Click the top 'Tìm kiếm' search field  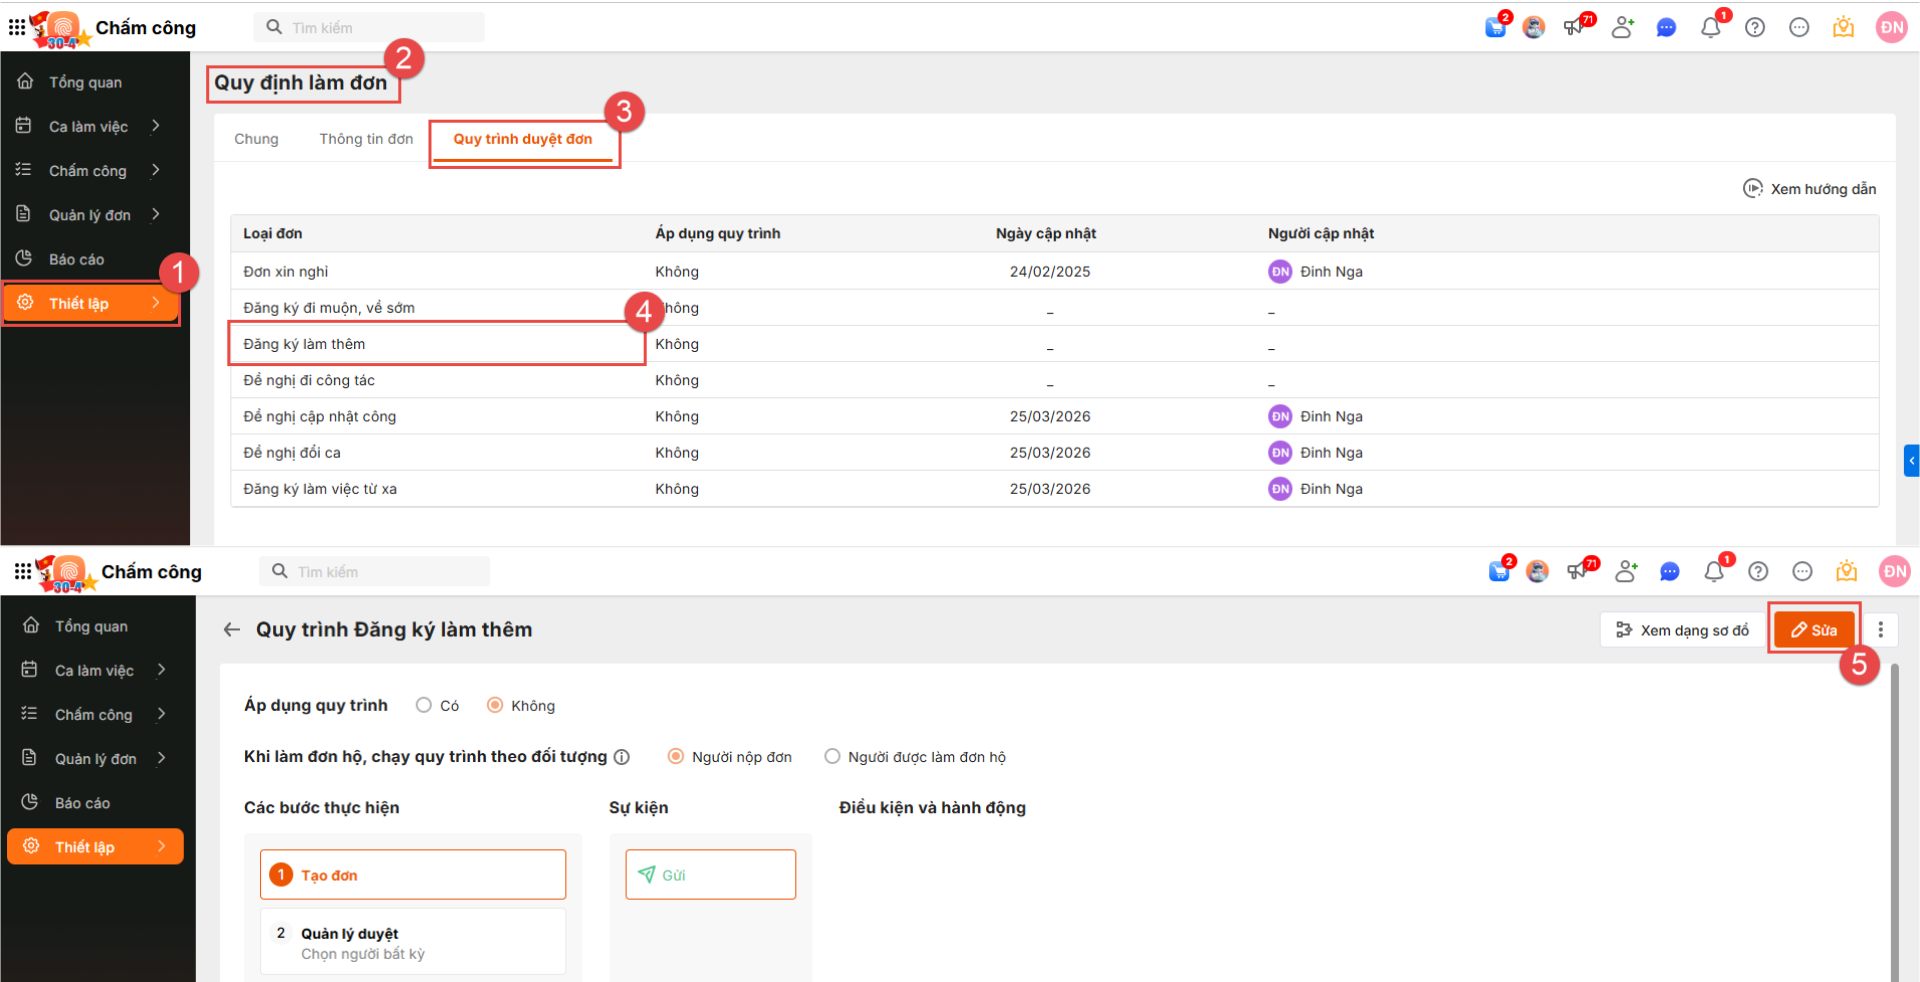tap(380, 28)
